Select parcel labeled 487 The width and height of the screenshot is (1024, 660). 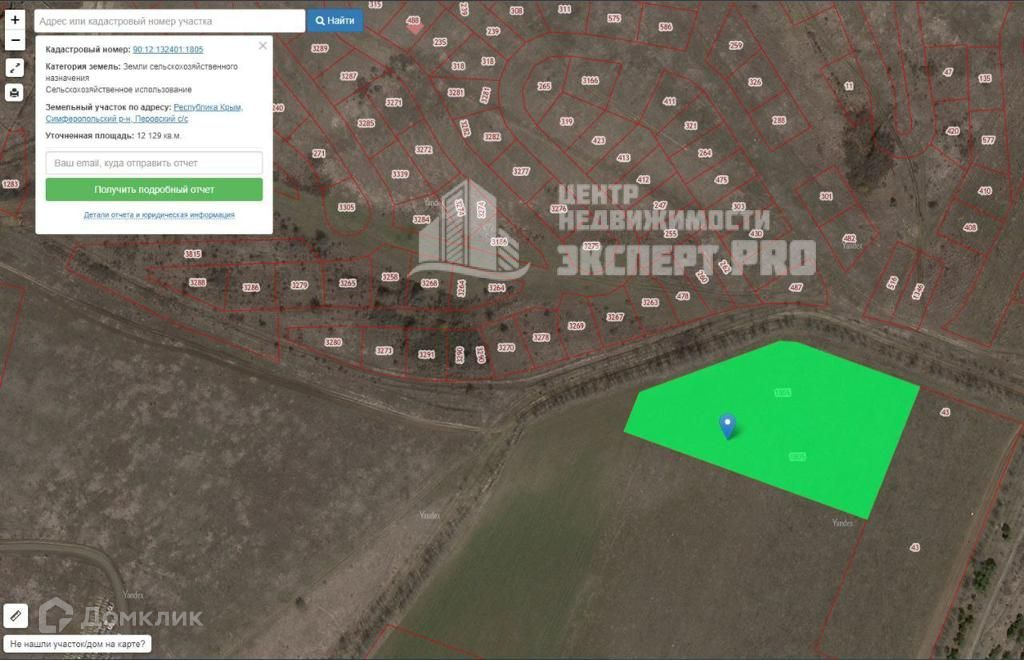point(795,287)
